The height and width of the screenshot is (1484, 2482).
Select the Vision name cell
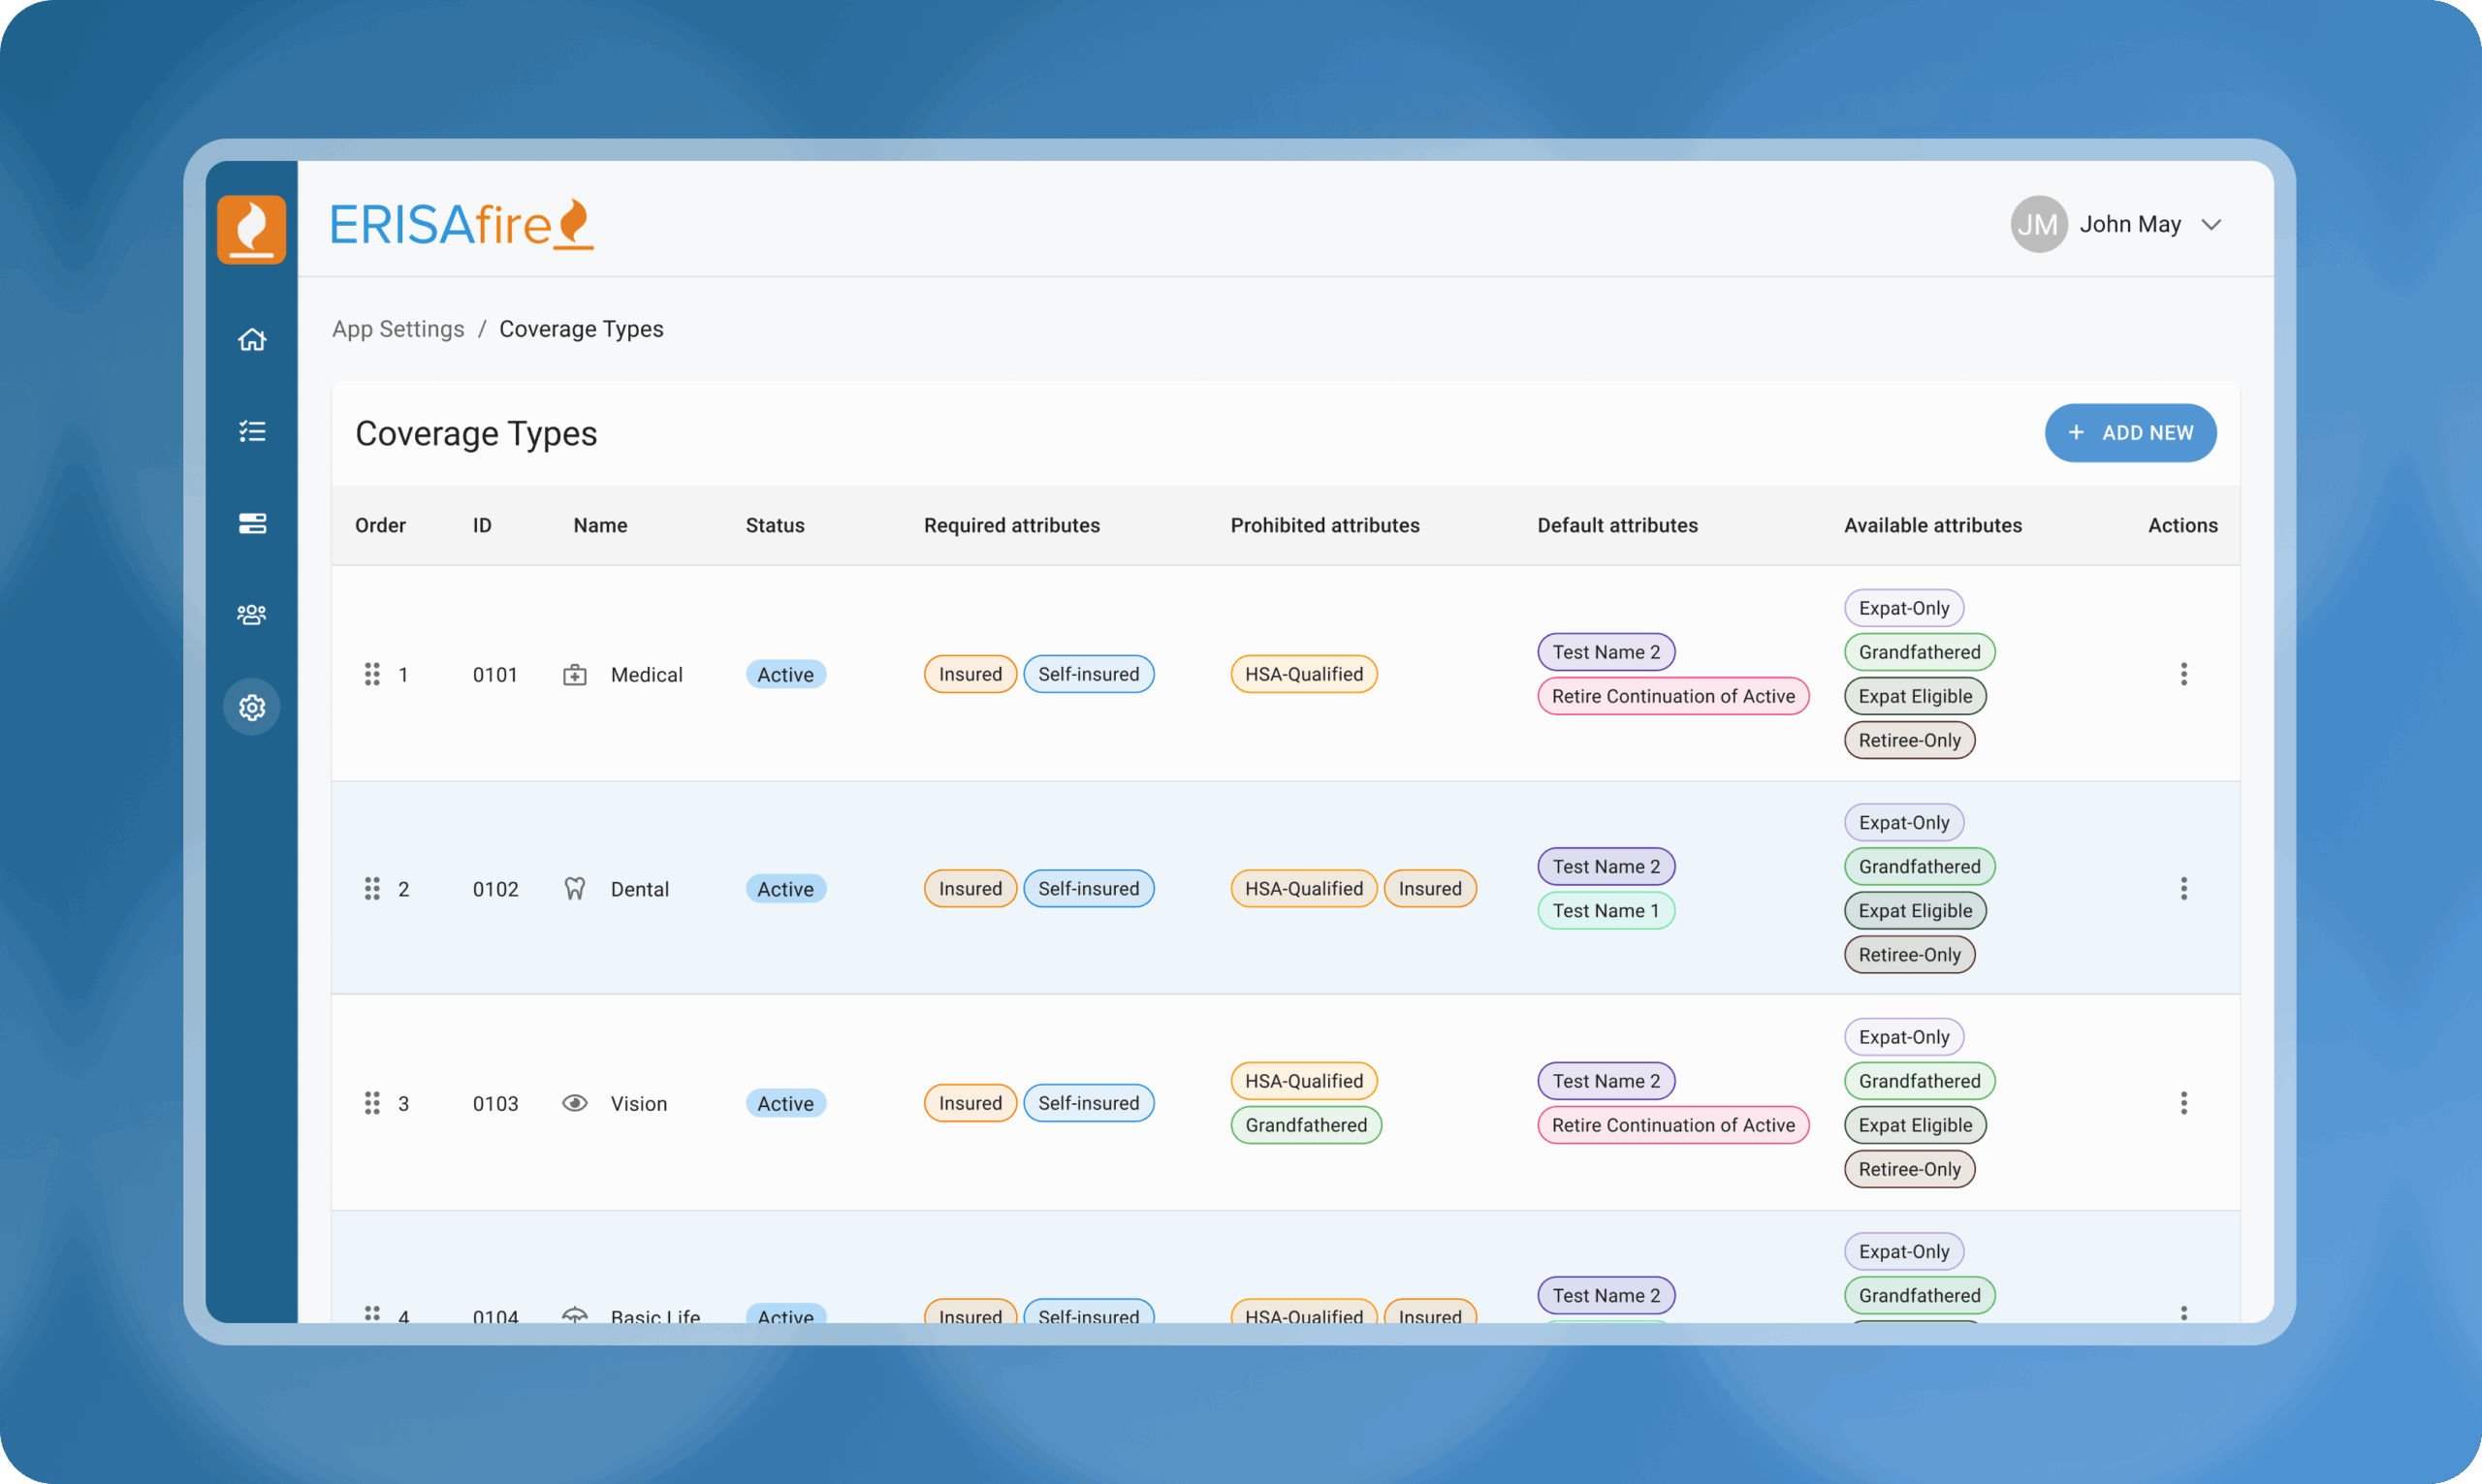pos(639,1103)
